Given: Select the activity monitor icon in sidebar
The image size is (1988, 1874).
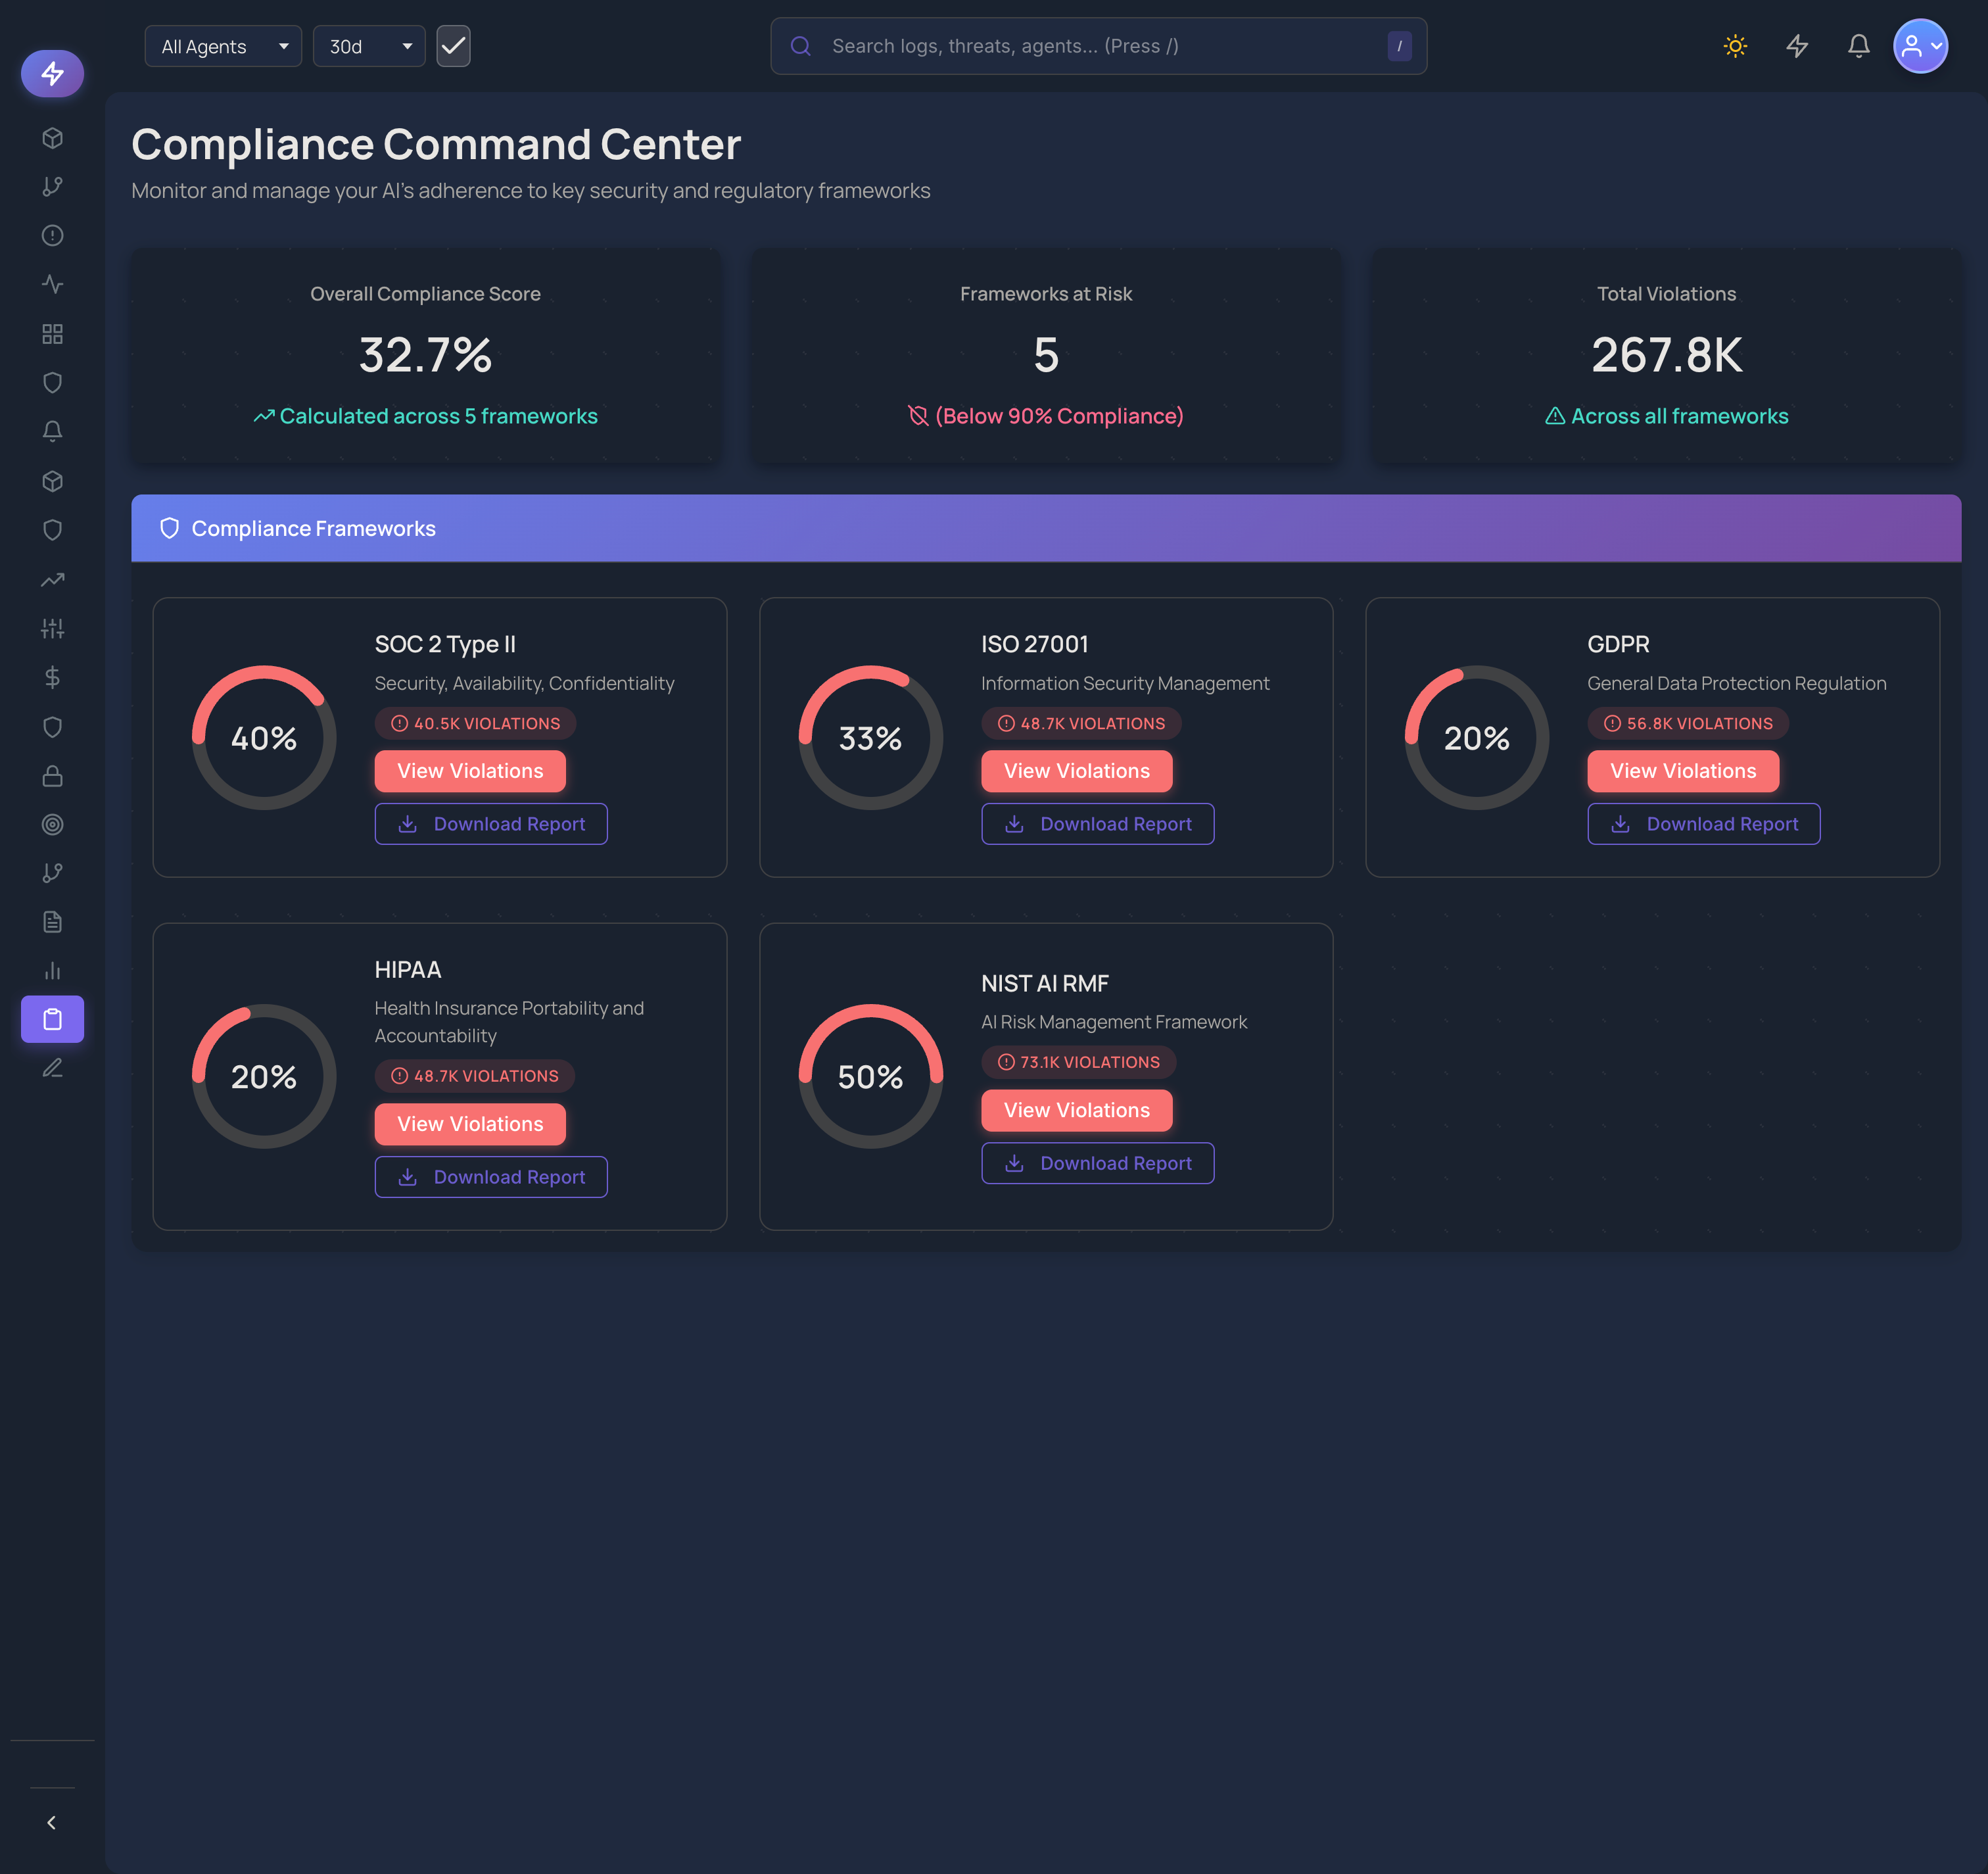Looking at the screenshot, I should click(52, 284).
